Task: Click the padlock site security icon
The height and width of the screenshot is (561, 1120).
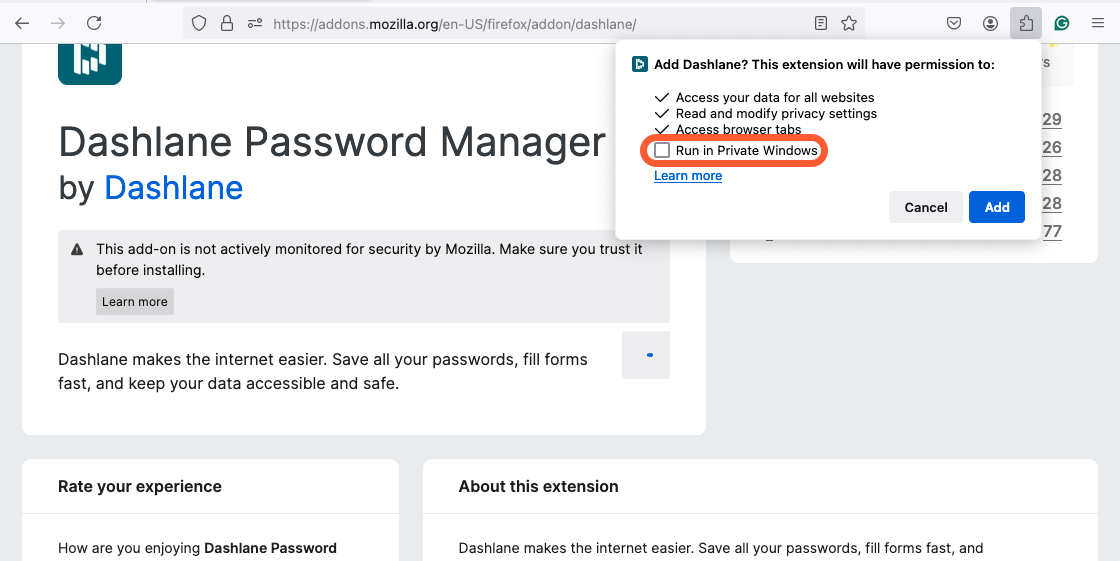Action: 227,24
